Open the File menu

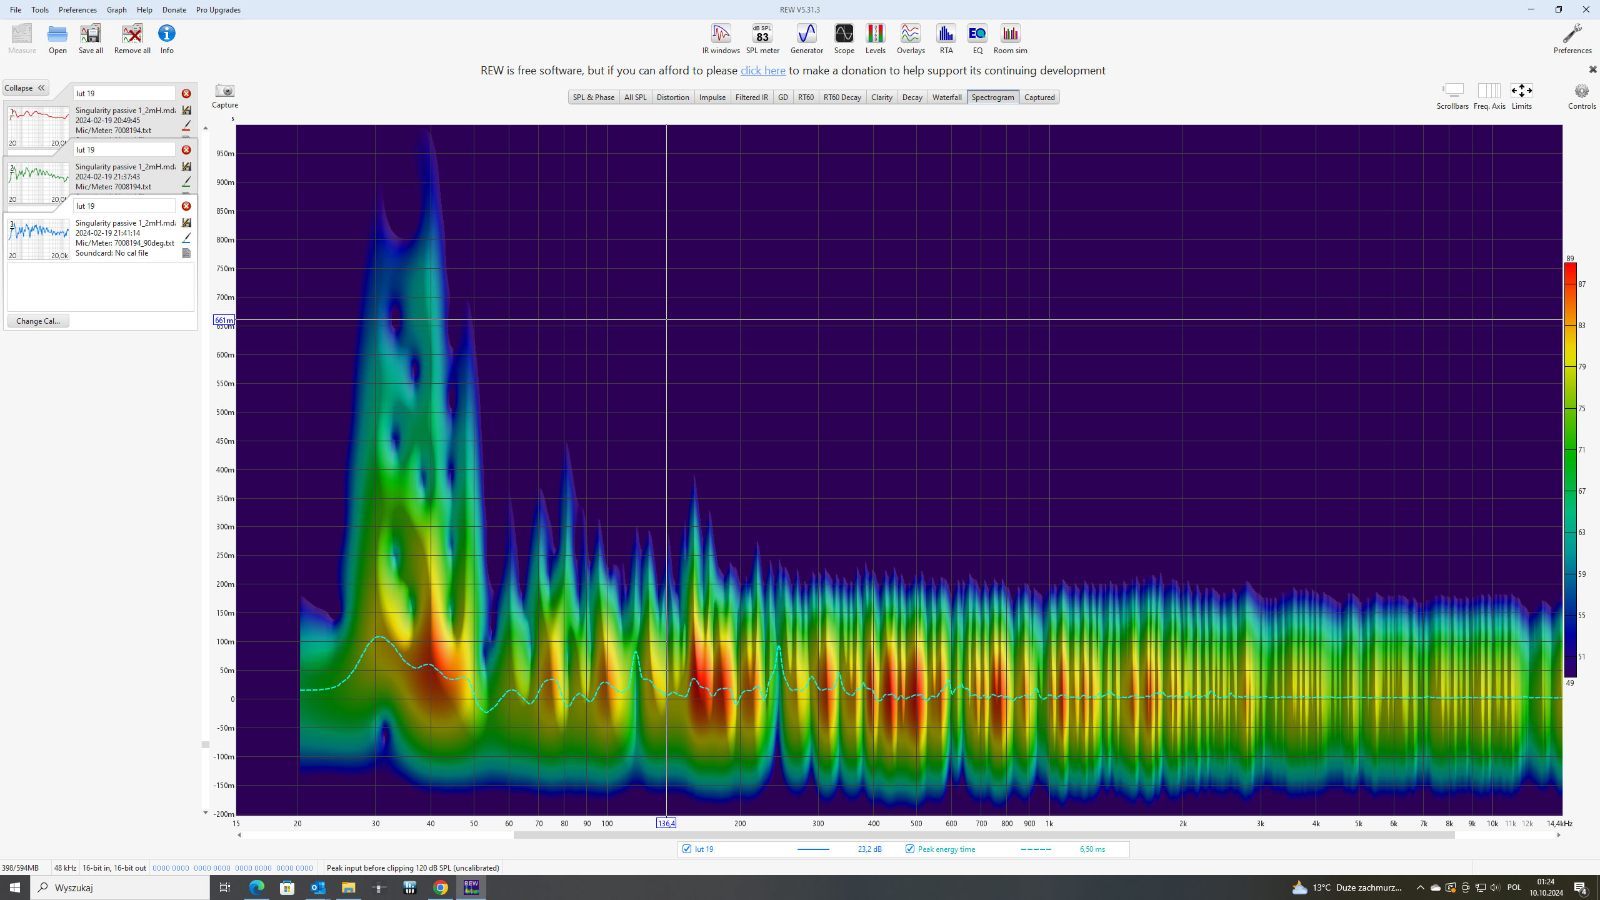[x=15, y=10]
